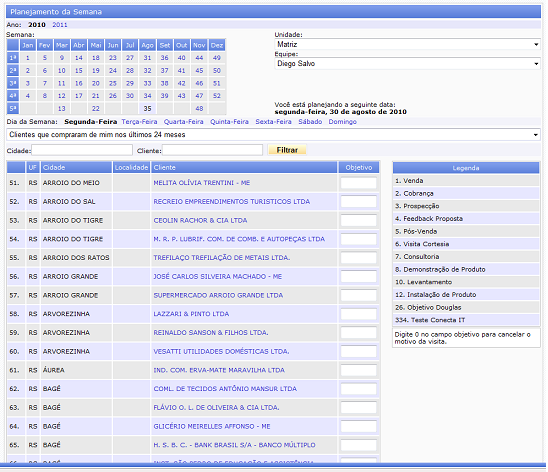
Task: Open client REINALDO SANSON & FILHOS LTDA.
Action: 211,333
